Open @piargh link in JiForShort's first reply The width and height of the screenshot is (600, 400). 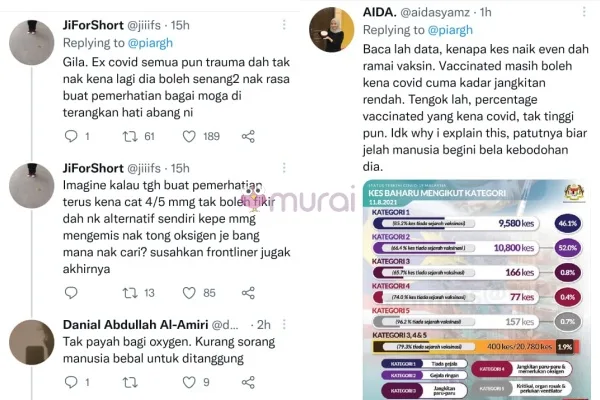(150, 43)
